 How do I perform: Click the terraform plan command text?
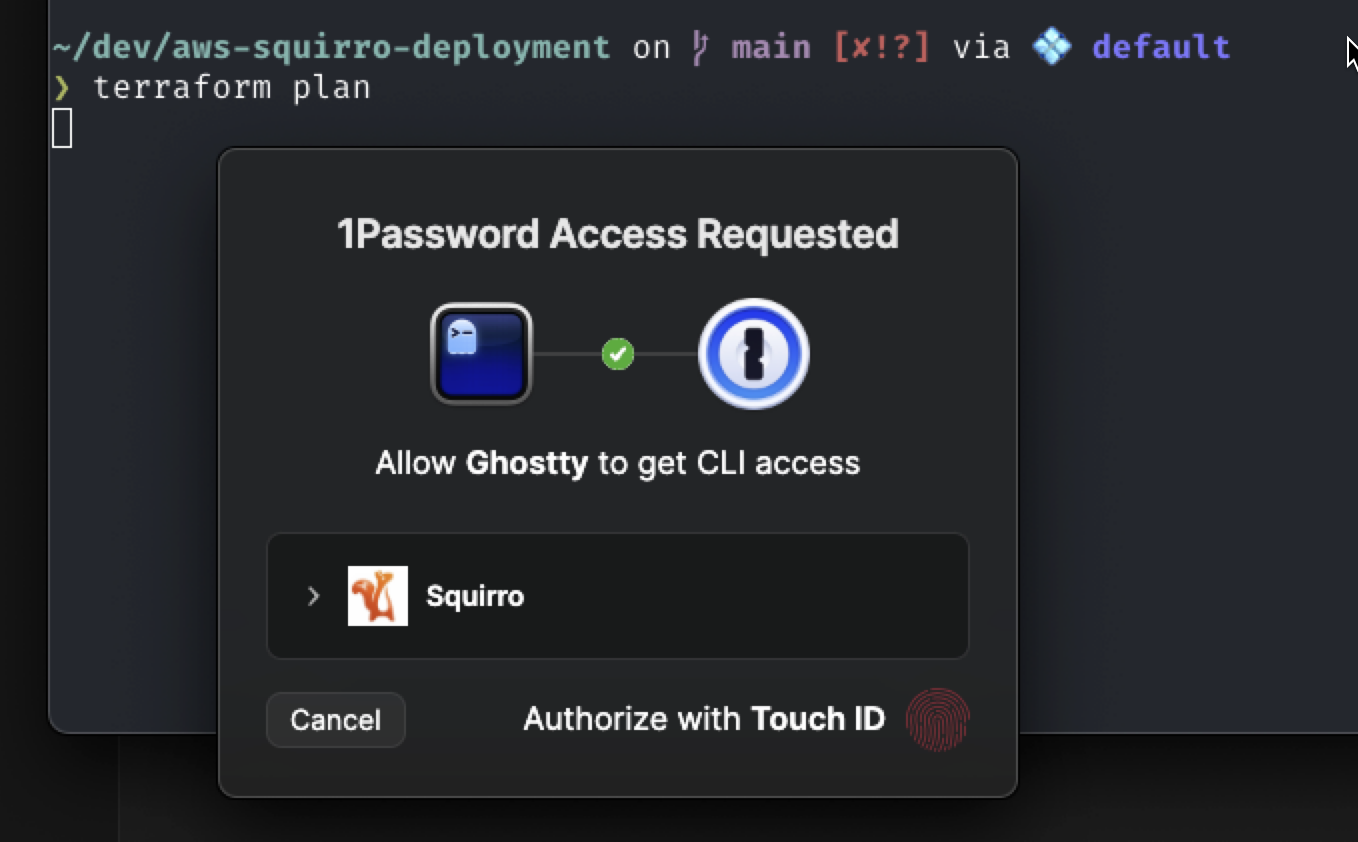[232, 88]
